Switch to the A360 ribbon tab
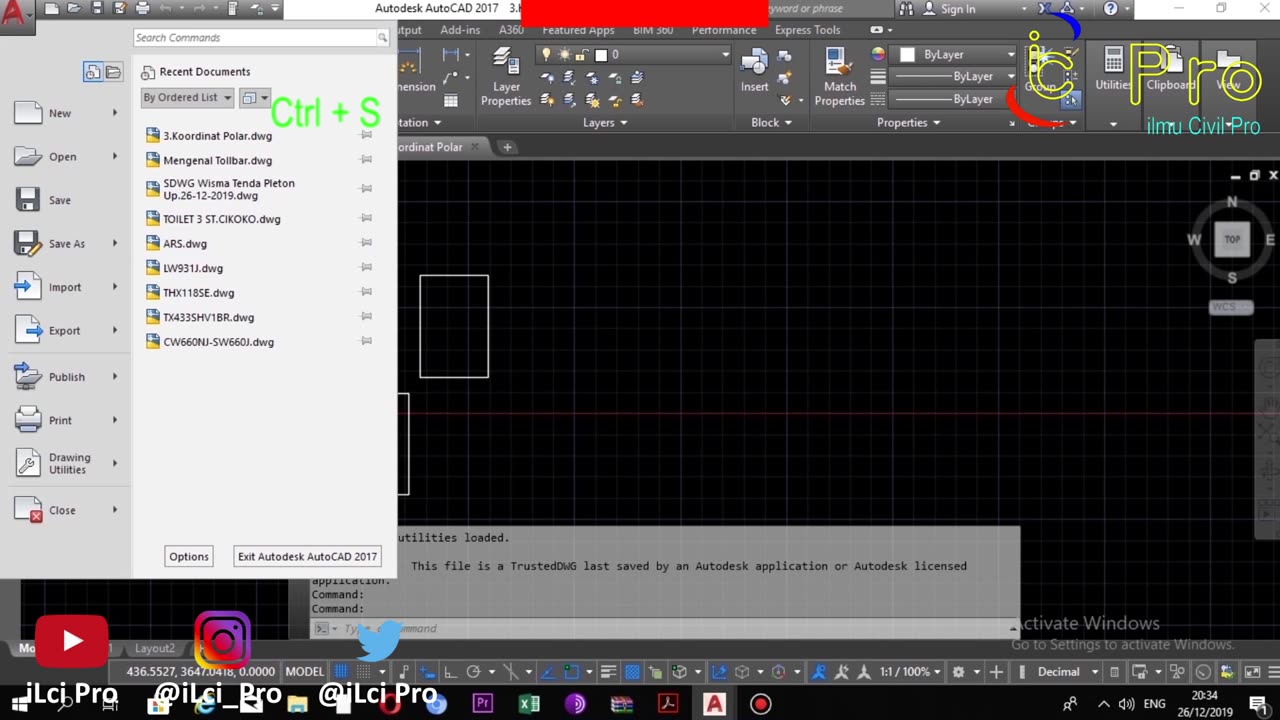This screenshot has height=720, width=1280. (x=511, y=30)
